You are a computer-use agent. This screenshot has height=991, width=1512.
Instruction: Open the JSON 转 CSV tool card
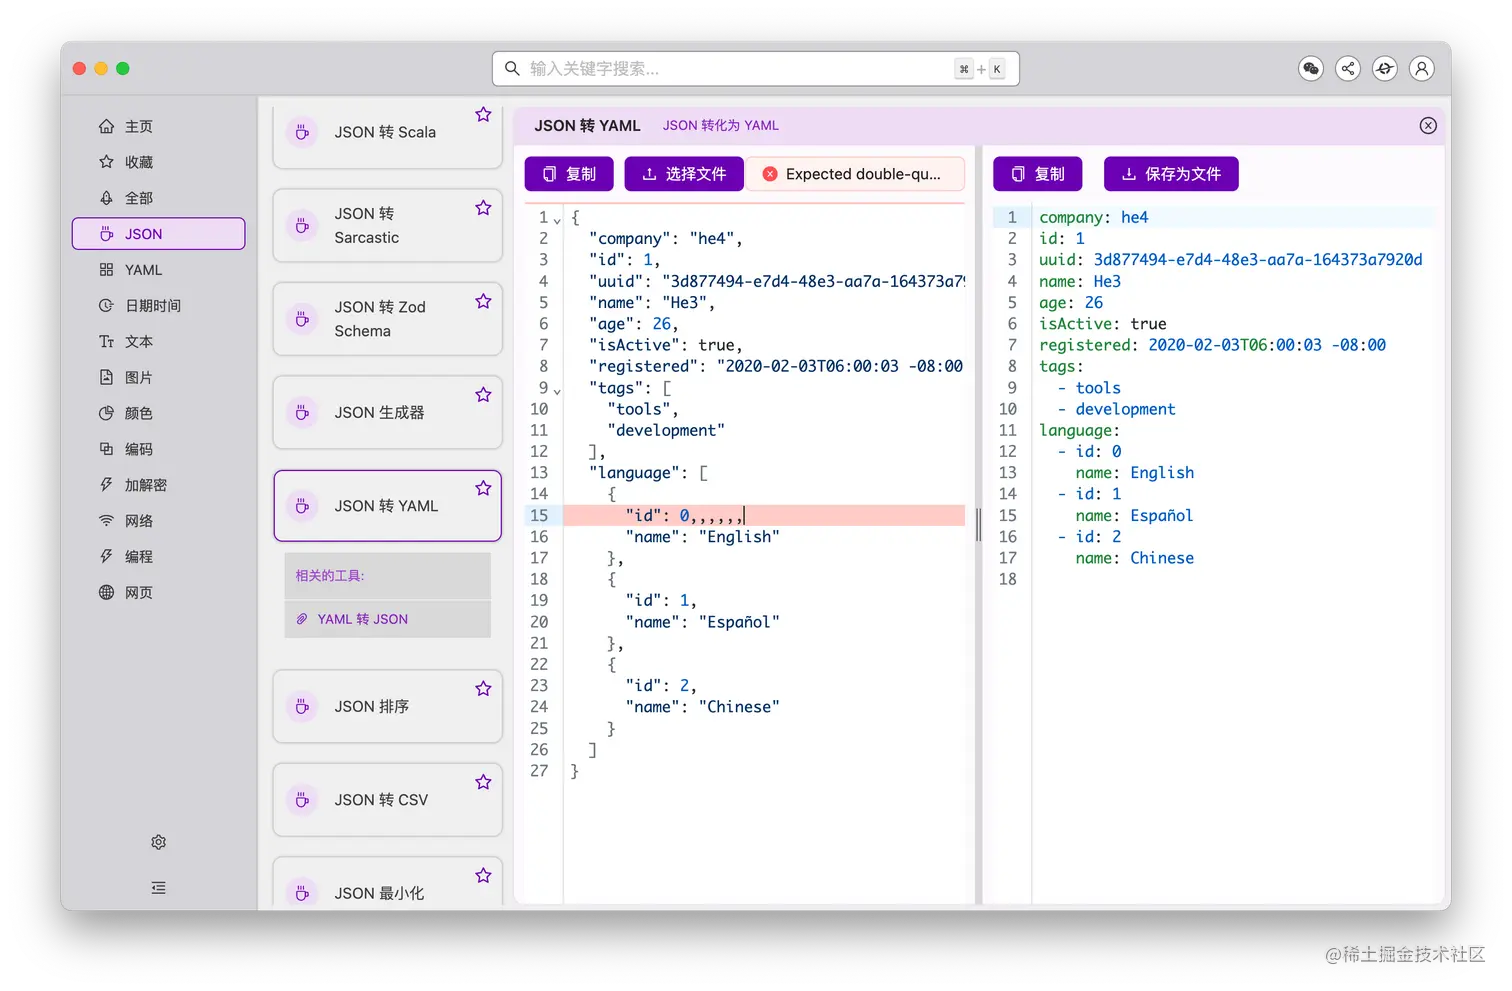pyautogui.click(x=387, y=800)
